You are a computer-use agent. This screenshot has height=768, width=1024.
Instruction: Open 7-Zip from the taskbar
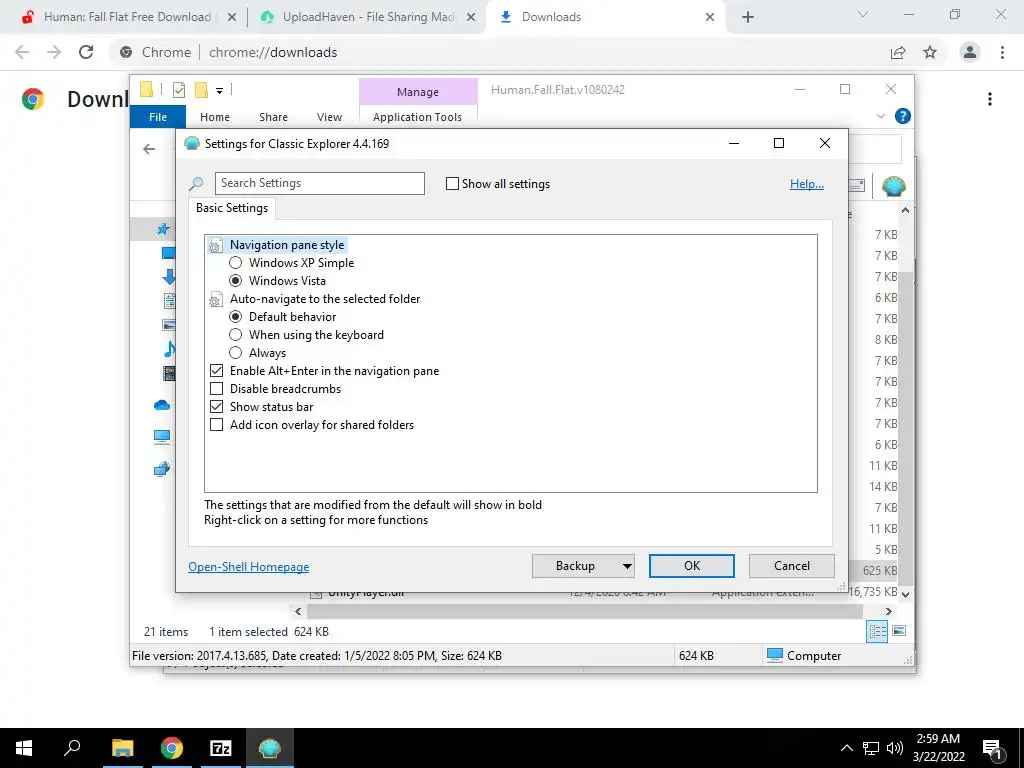221,748
